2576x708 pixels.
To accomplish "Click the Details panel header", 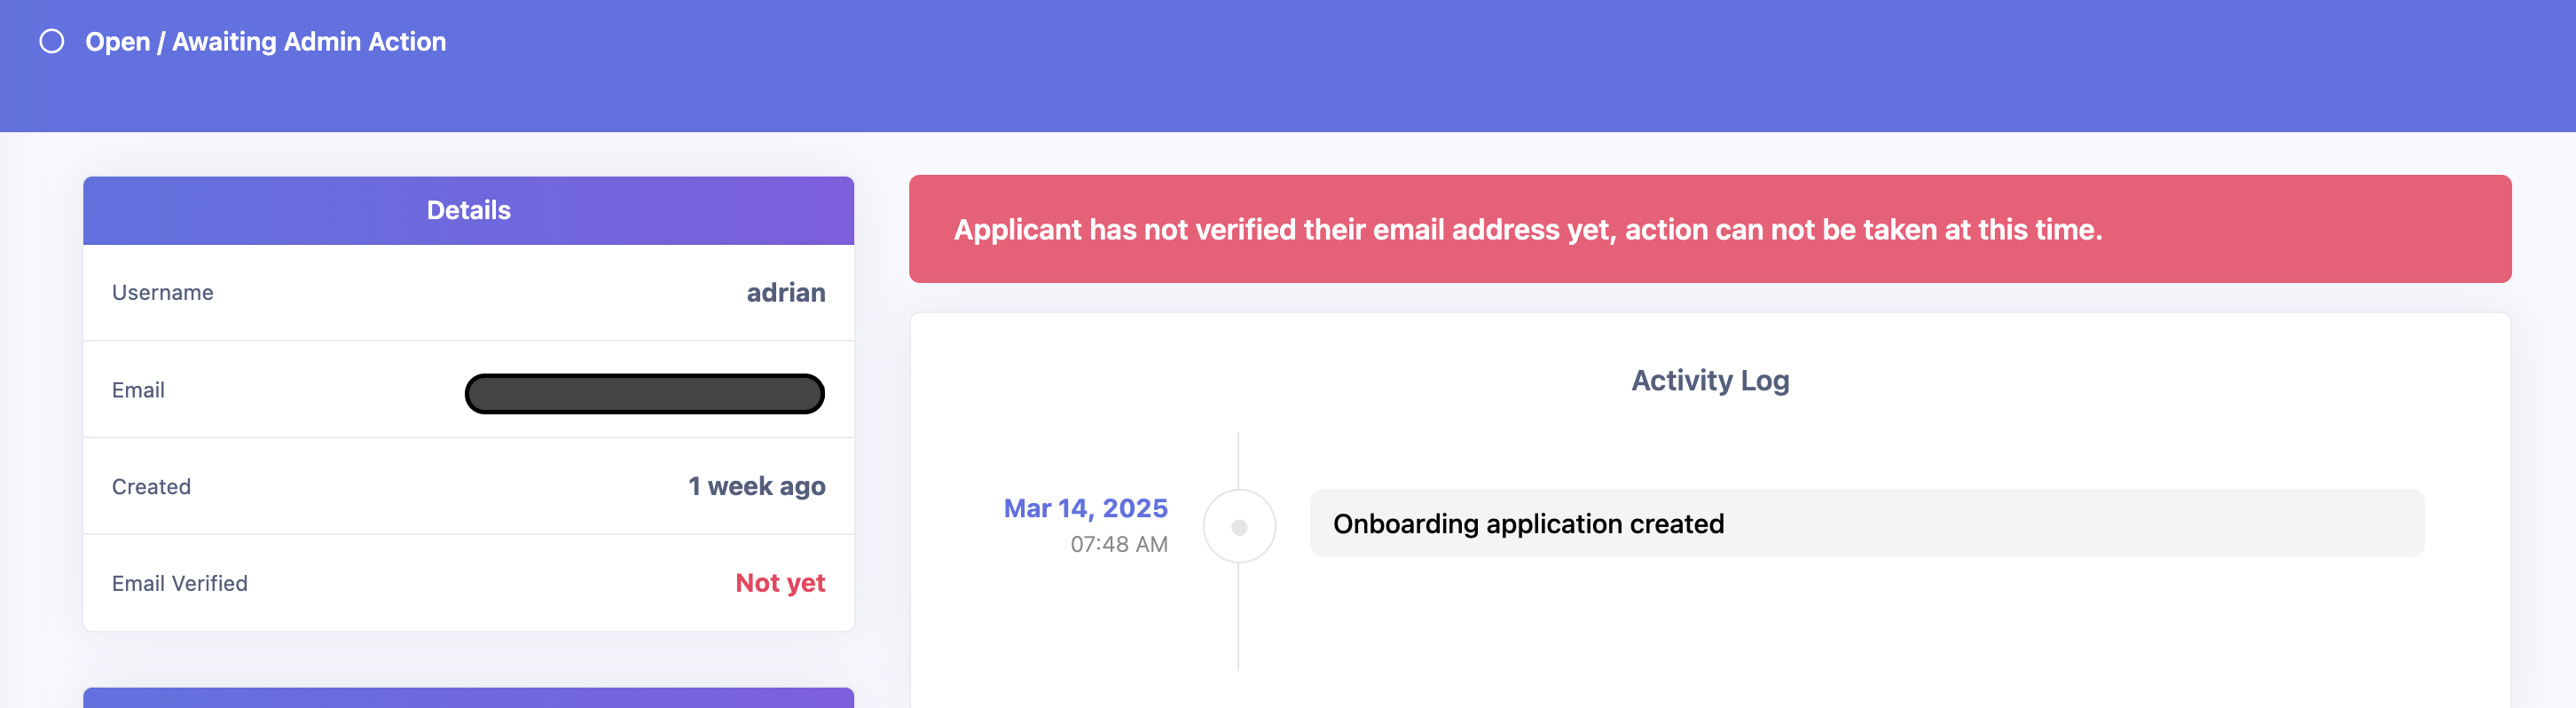I will 468,210.
